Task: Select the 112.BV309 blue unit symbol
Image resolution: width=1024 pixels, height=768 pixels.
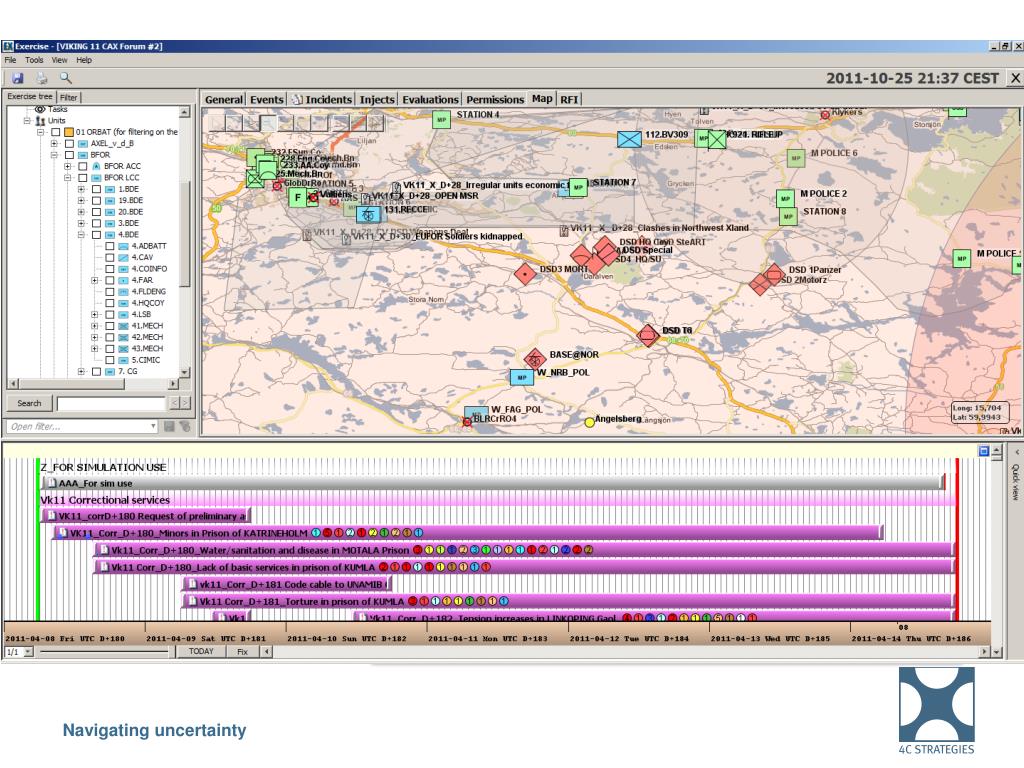Action: [x=630, y=139]
